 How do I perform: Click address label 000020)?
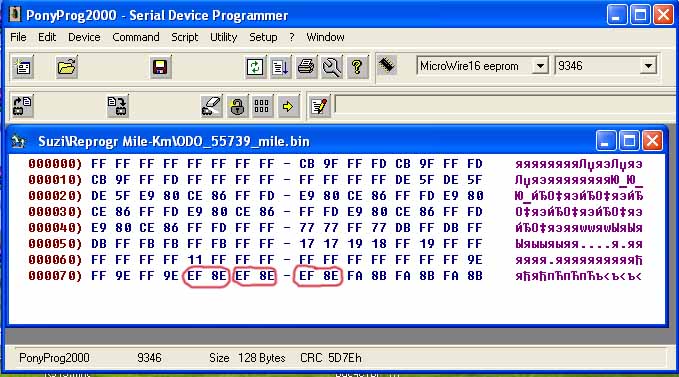(55, 196)
